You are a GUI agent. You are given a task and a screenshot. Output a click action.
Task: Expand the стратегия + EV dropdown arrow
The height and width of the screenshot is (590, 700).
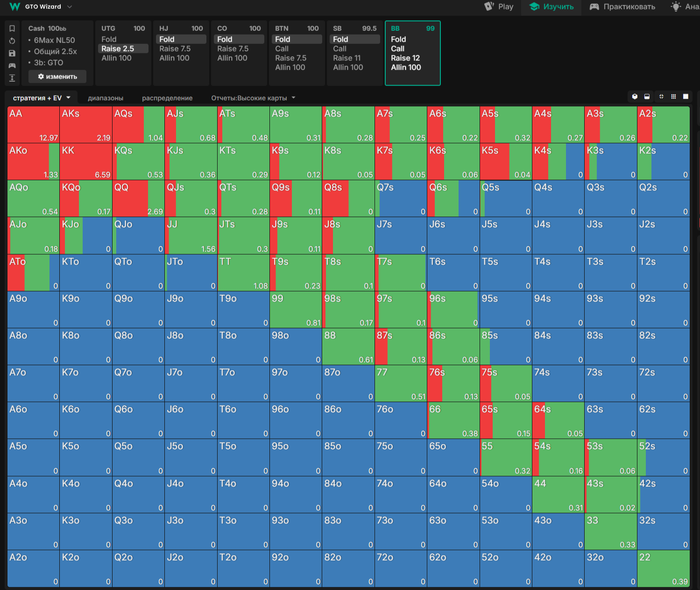pos(68,98)
